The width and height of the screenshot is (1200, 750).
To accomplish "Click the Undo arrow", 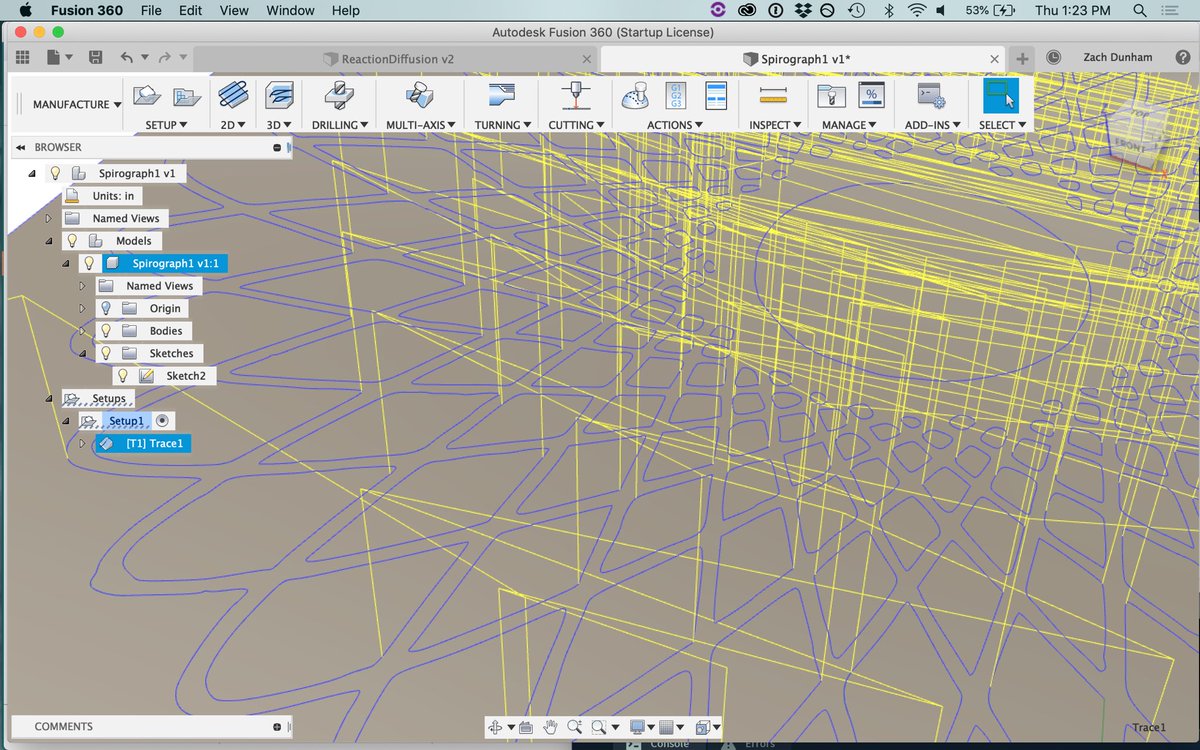I will [126, 58].
